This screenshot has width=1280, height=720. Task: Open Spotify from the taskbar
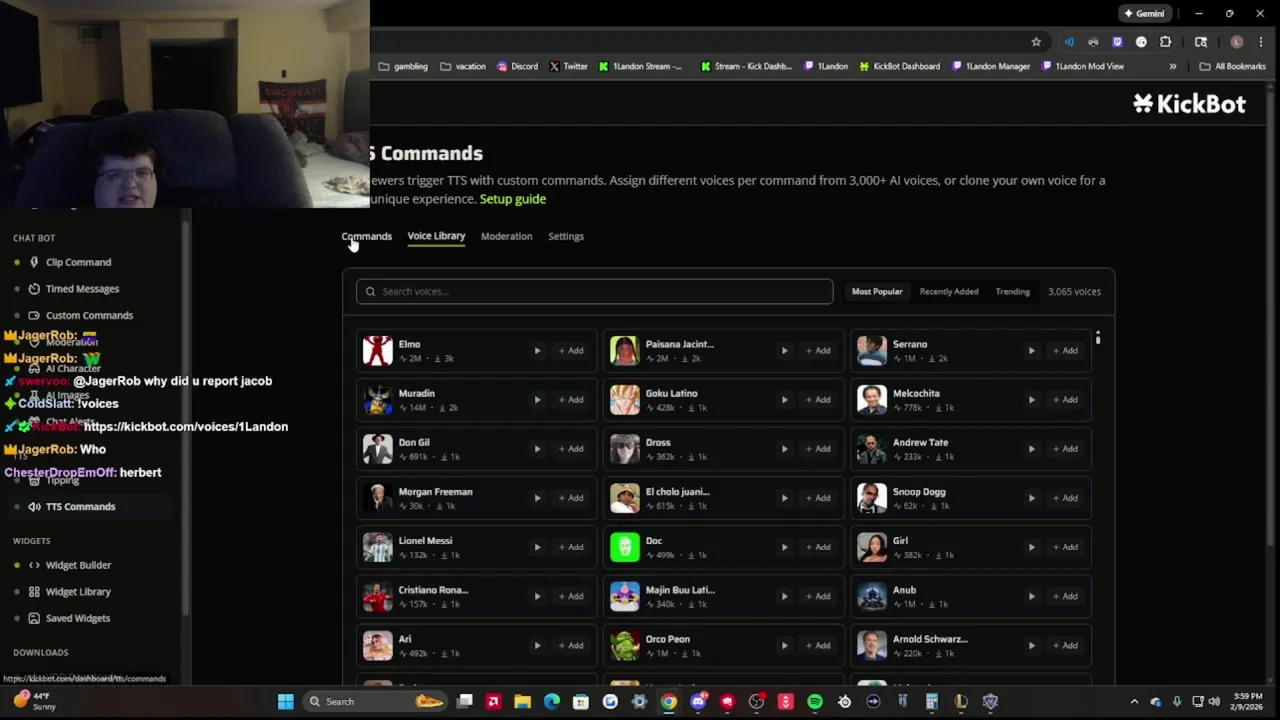[x=815, y=702]
